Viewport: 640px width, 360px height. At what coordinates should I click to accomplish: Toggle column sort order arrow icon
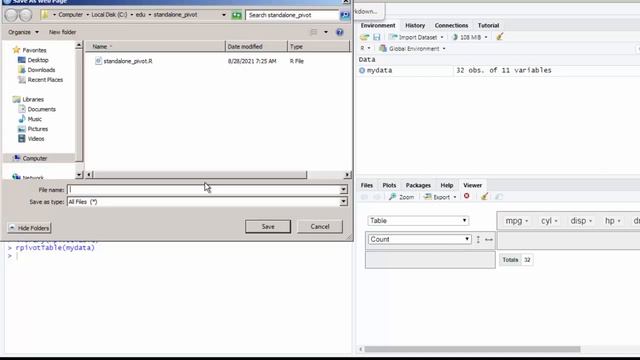click(489, 240)
